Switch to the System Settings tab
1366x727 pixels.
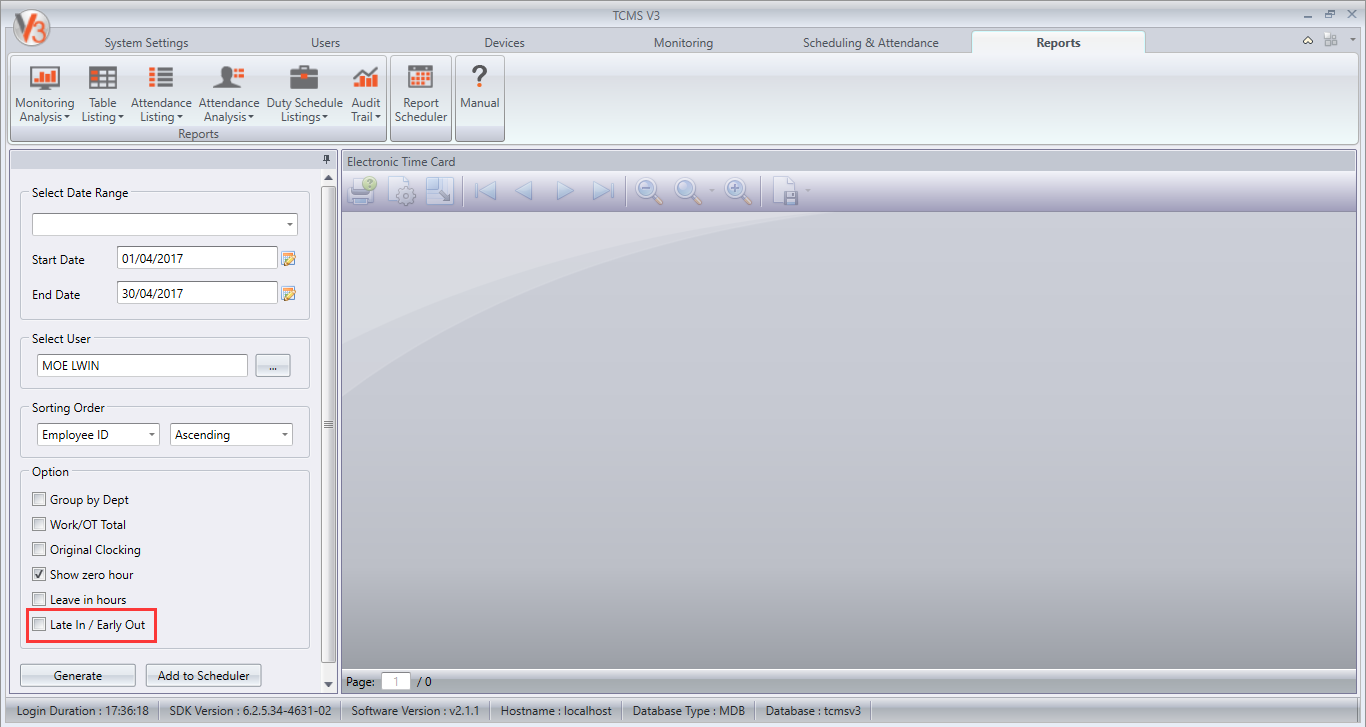pos(146,43)
